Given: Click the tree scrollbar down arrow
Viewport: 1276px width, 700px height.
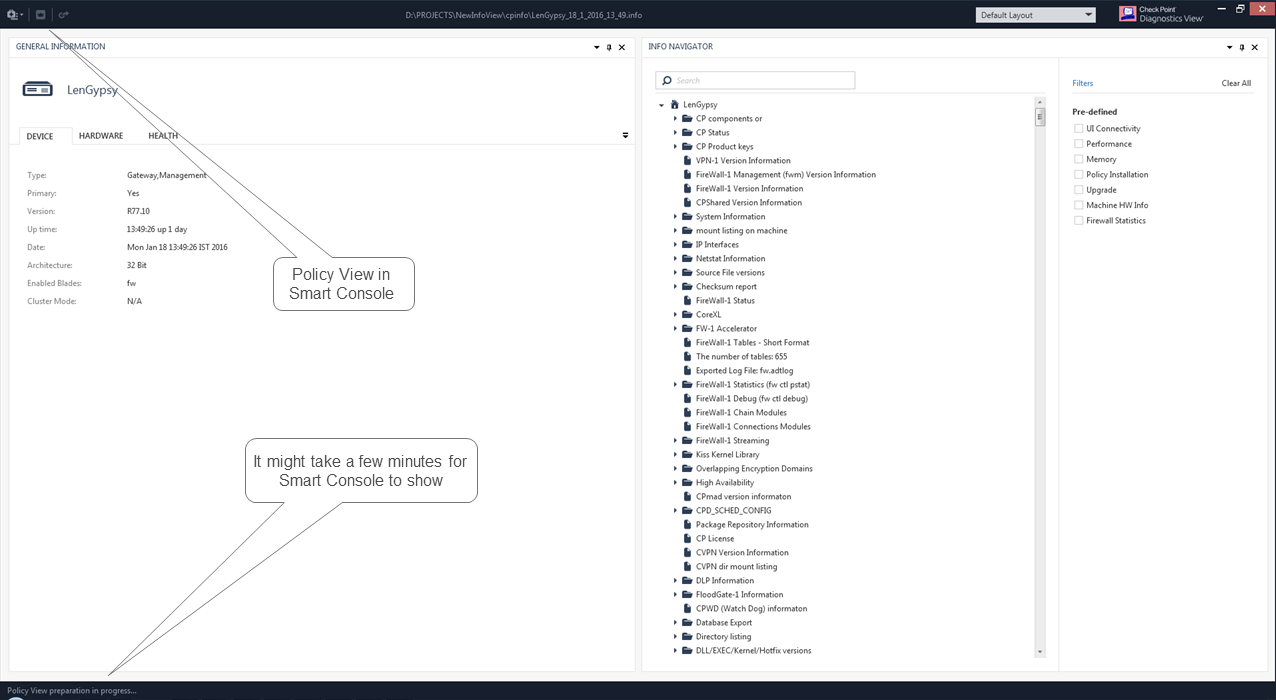Looking at the screenshot, I should (x=1040, y=652).
